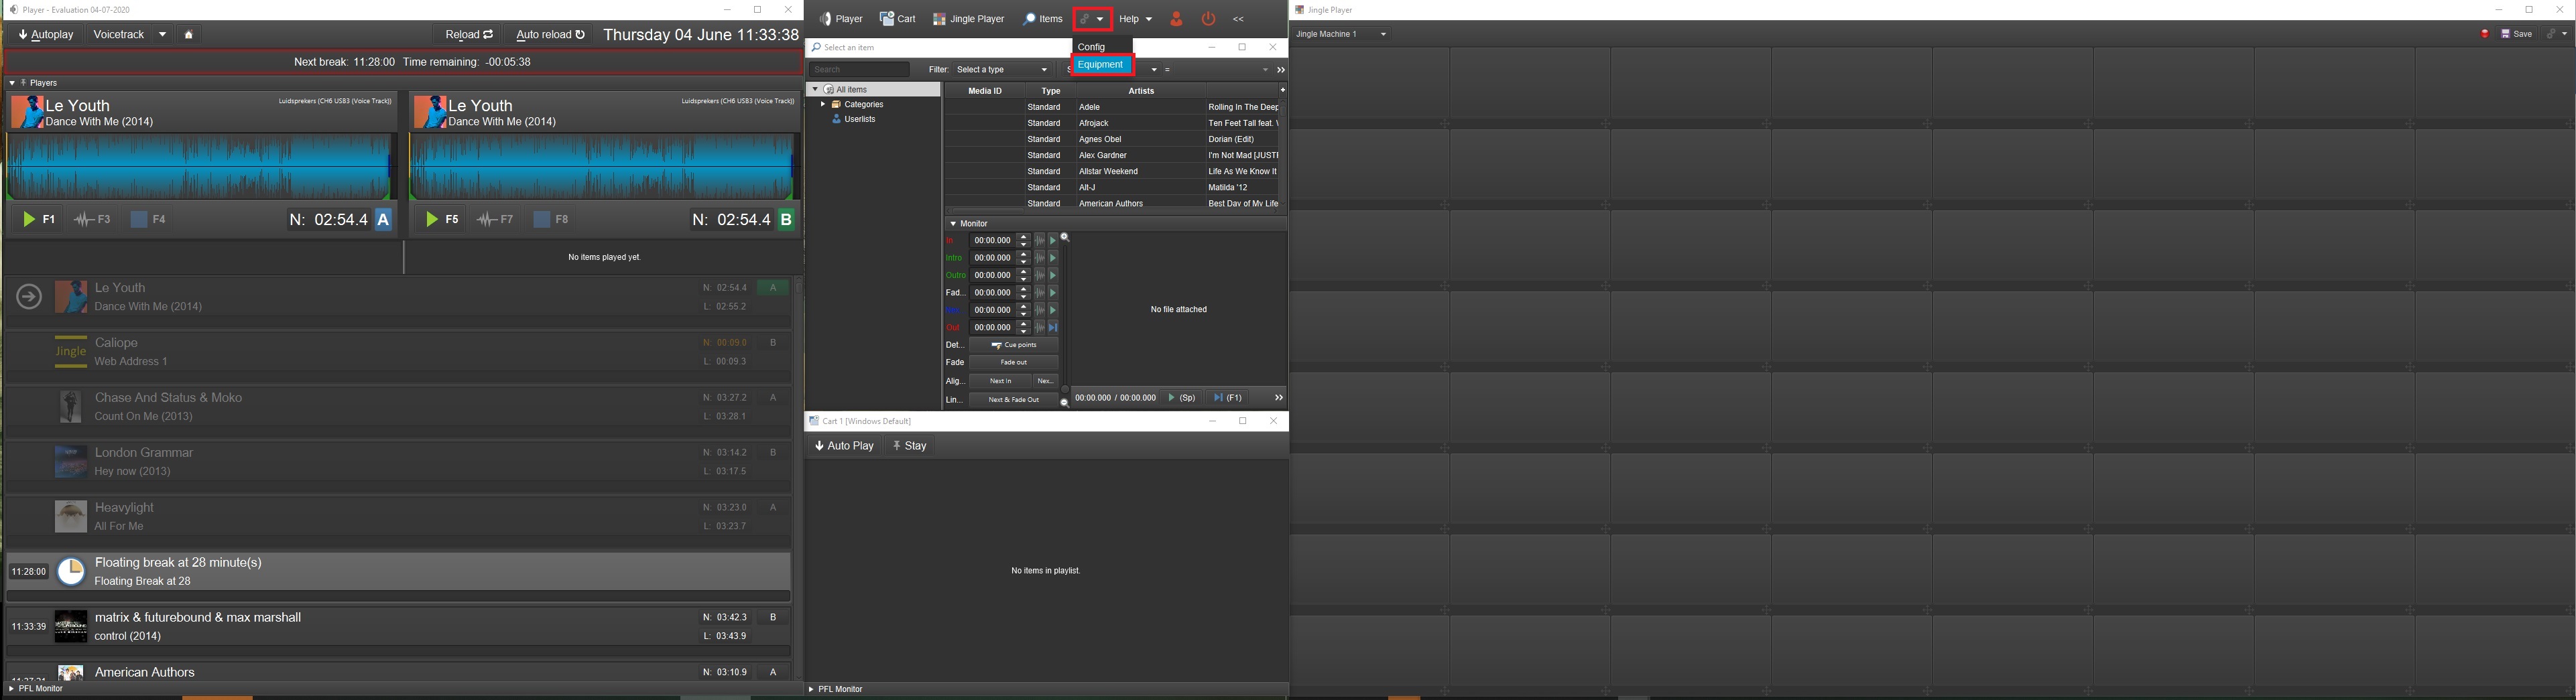Click the home icon in Player toolbar
This screenshot has height=700, width=2576.
click(x=188, y=35)
